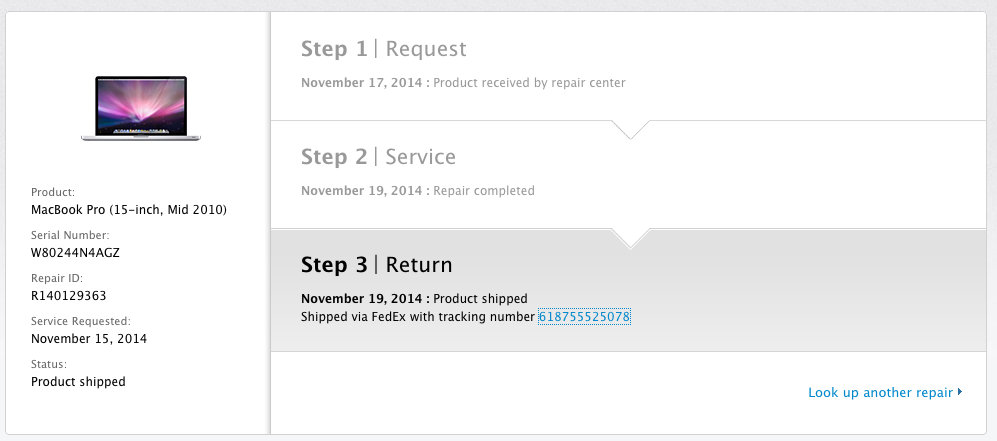Click arrow icon beside Look up another repair
The height and width of the screenshot is (441, 997).
960,392
